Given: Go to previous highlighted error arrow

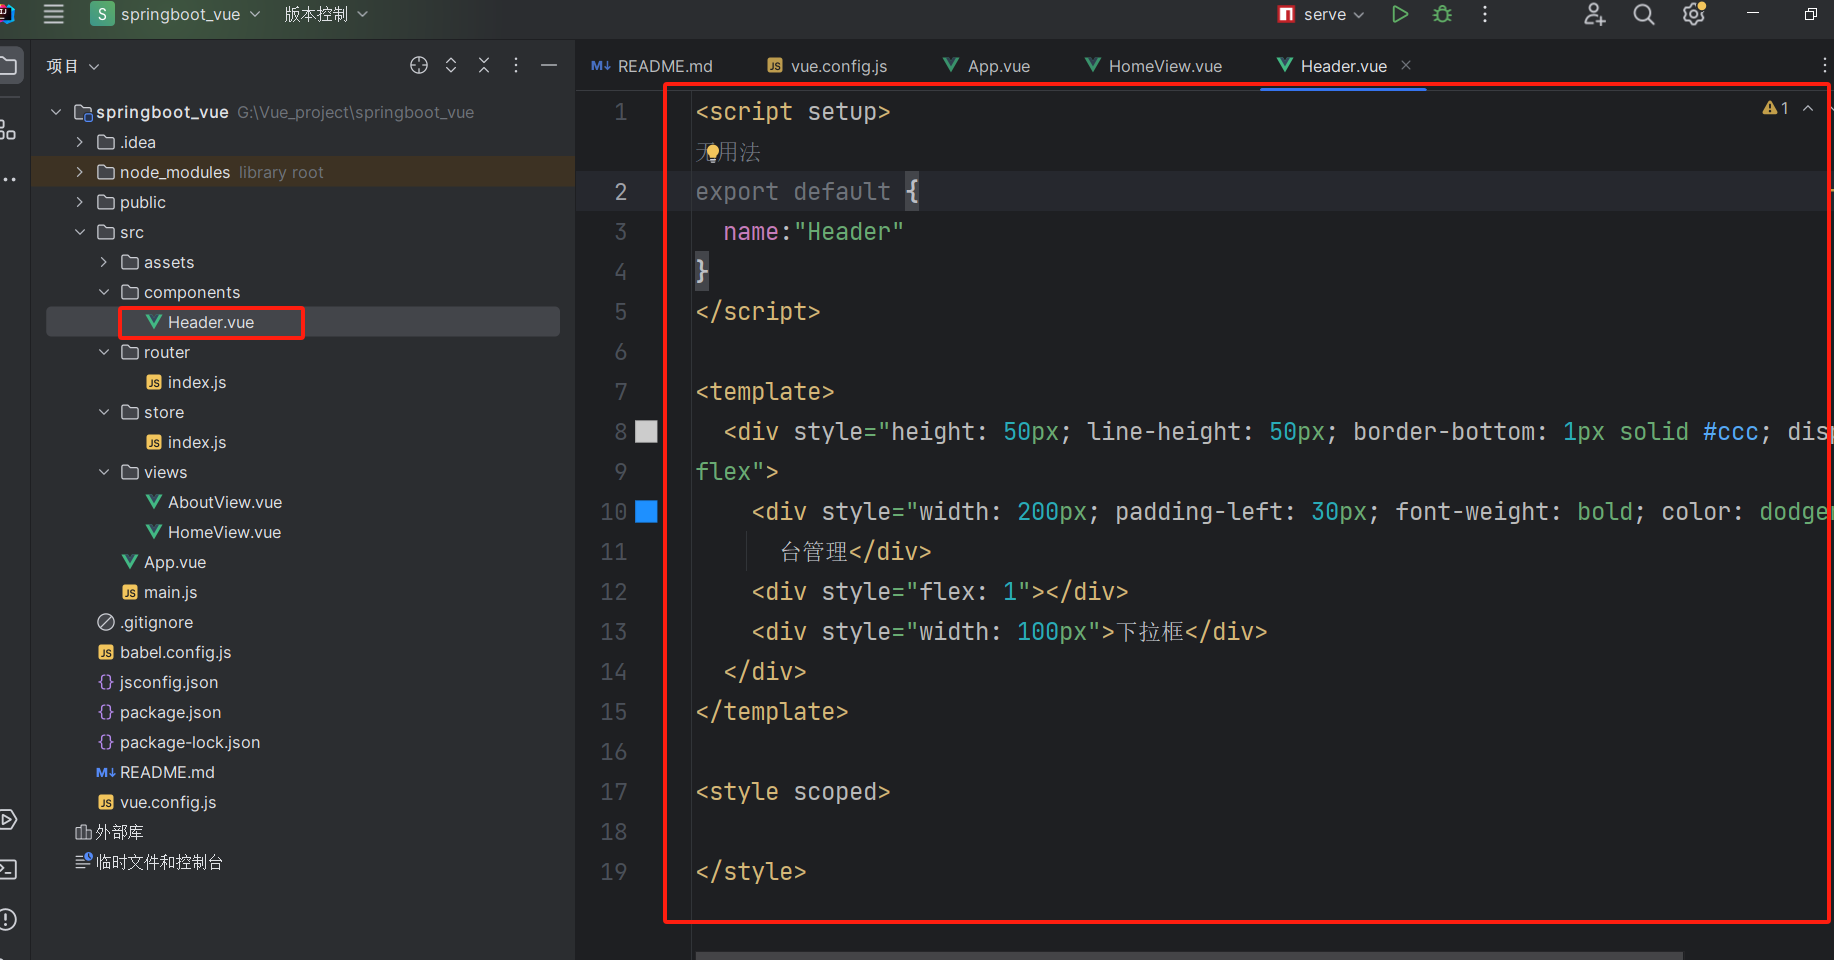Looking at the screenshot, I should point(1808,108).
